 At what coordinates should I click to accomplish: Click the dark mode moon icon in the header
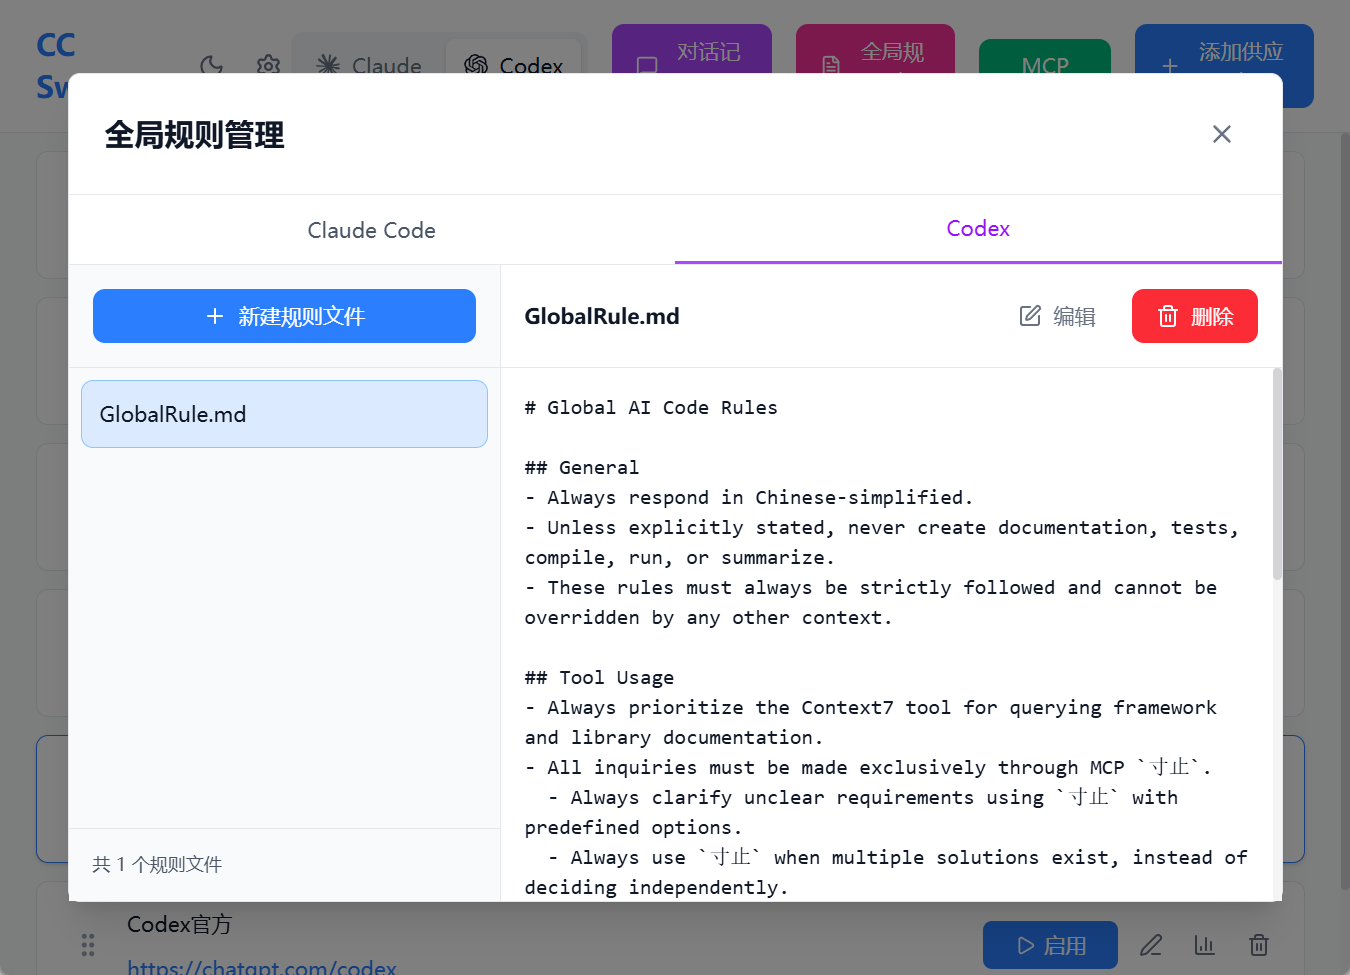(x=212, y=66)
